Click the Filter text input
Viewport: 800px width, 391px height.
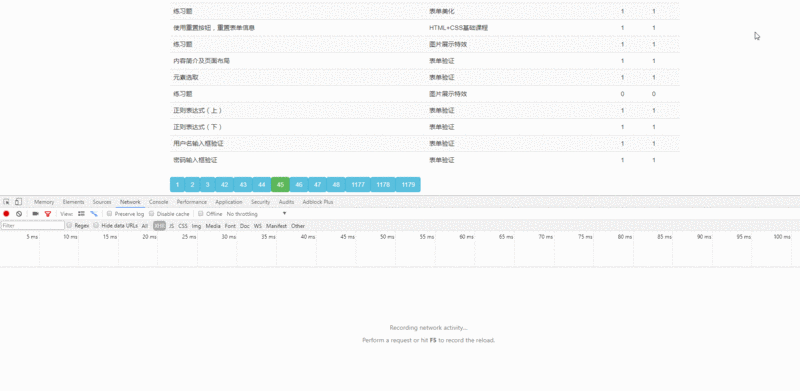tap(33, 226)
